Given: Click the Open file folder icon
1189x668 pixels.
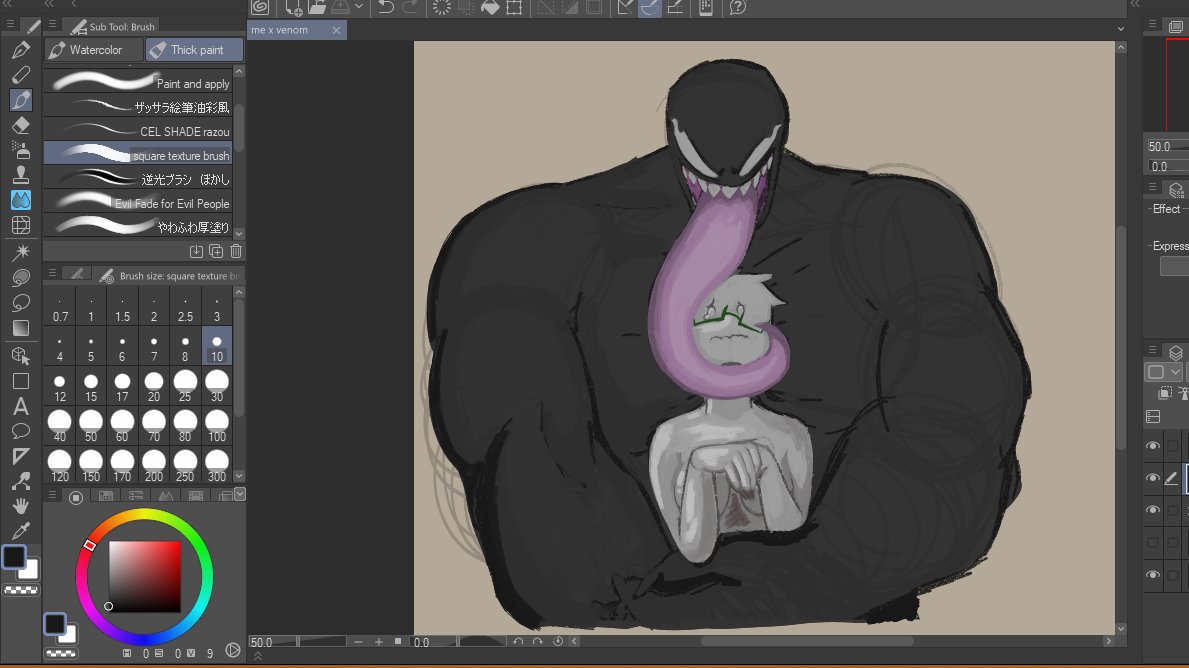Looking at the screenshot, I should [x=317, y=8].
